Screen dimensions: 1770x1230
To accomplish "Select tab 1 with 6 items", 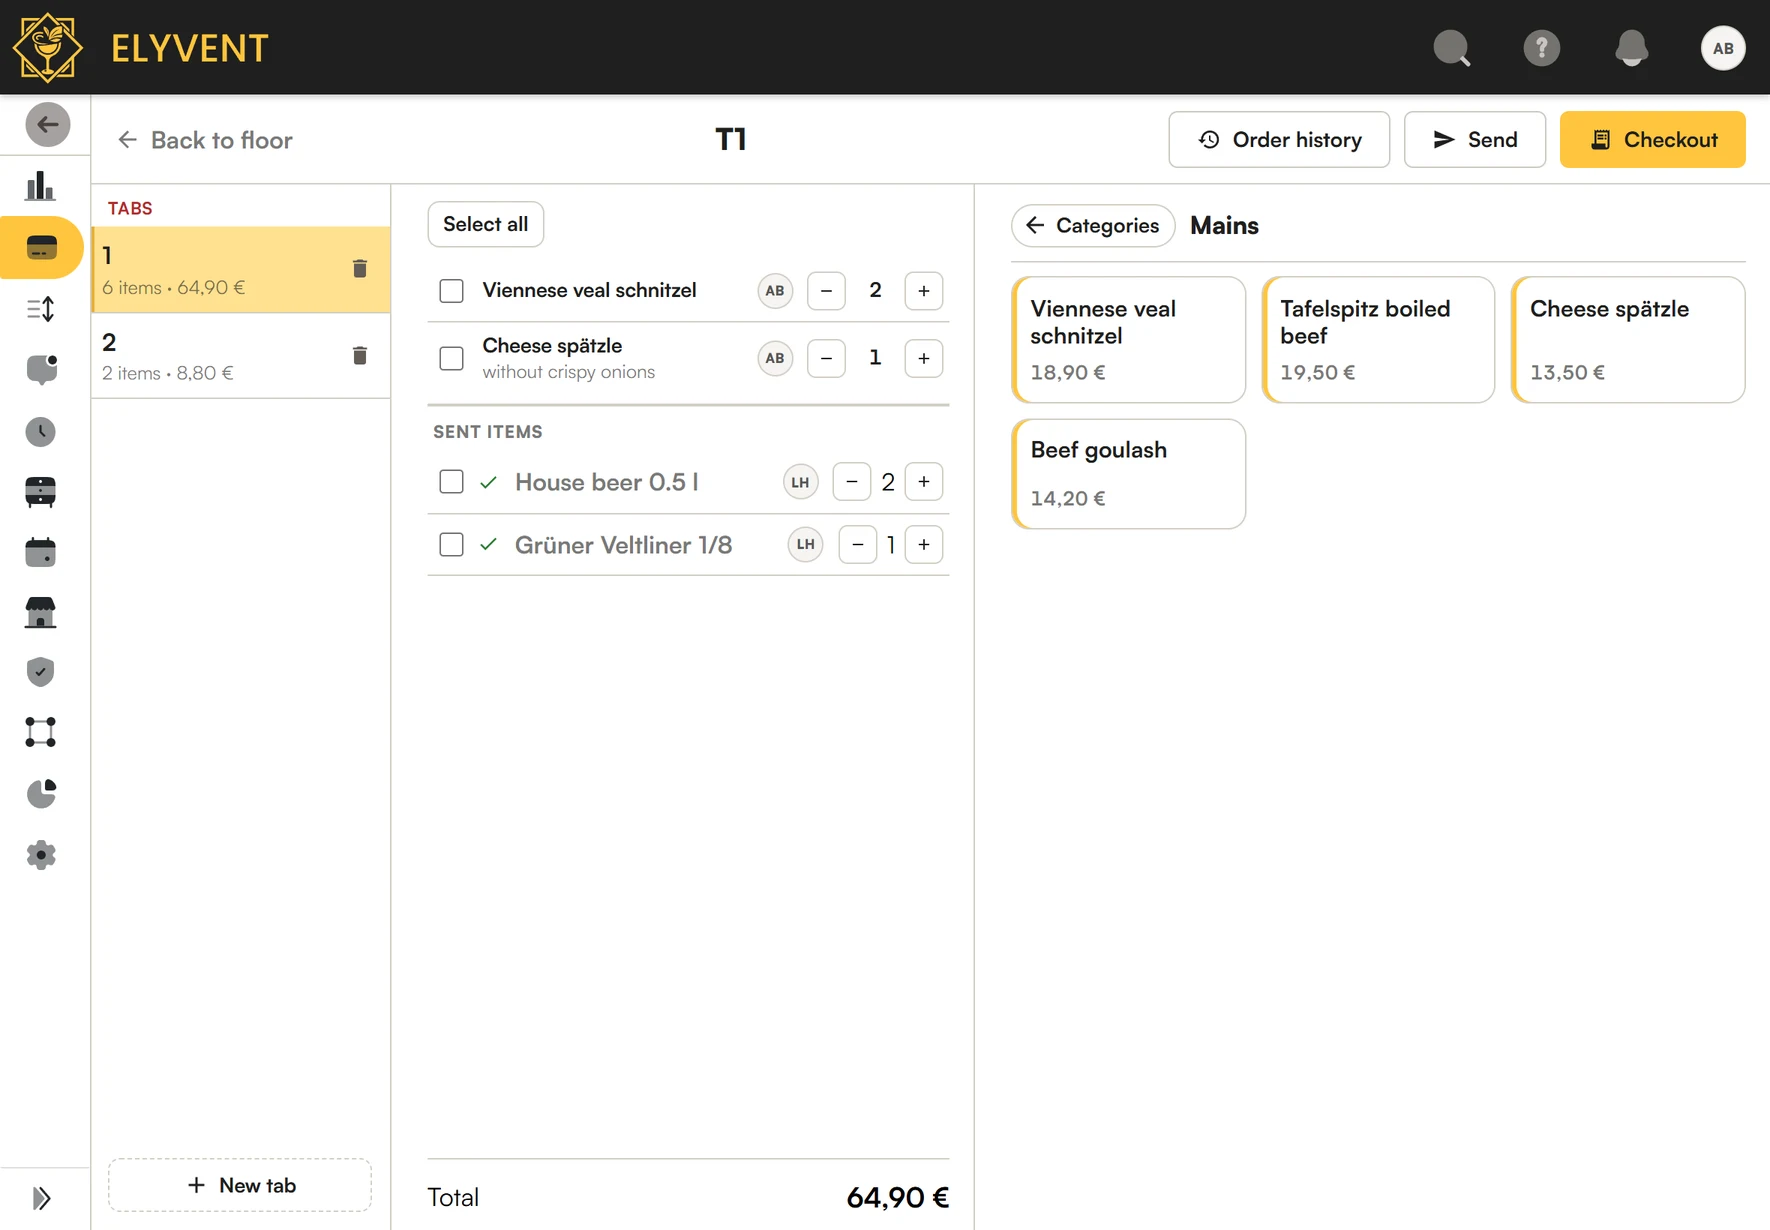I will click(240, 270).
